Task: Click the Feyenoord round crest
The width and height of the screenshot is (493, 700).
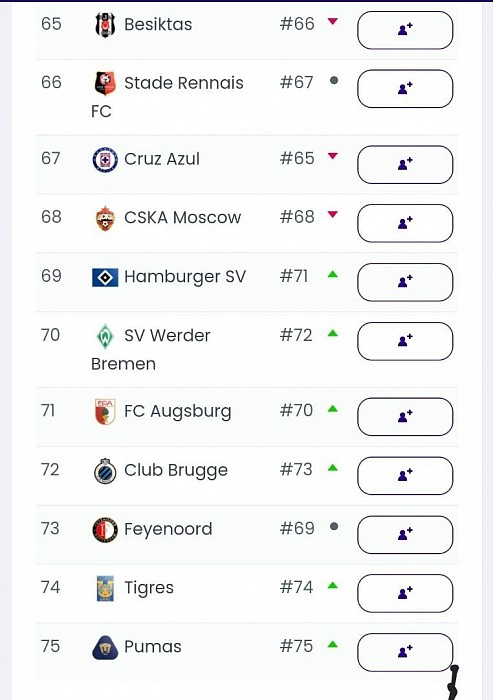Action: click(x=105, y=529)
